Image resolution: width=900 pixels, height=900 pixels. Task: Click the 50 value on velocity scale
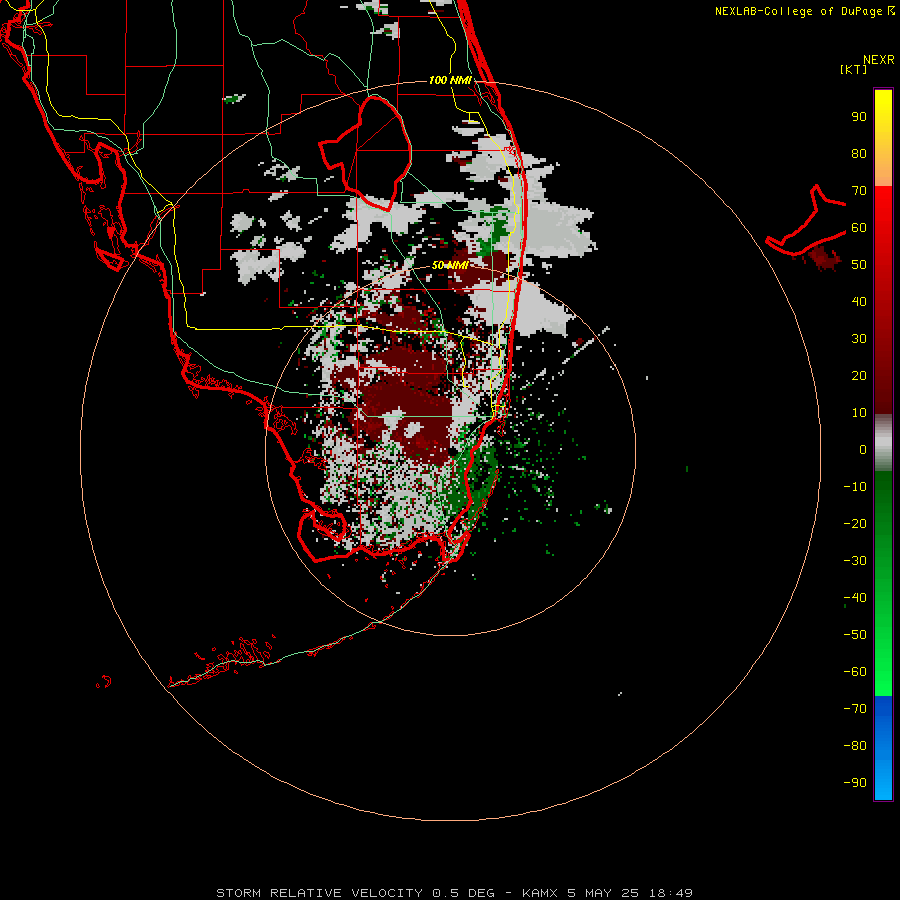tap(859, 265)
